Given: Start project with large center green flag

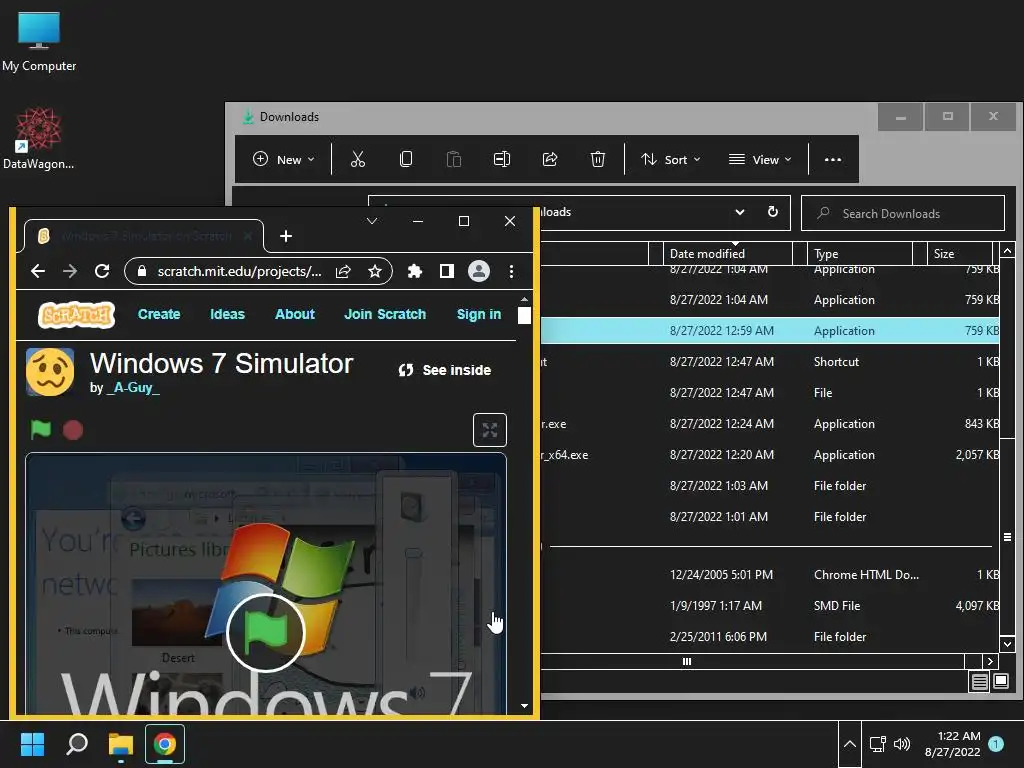Looking at the screenshot, I should (x=265, y=633).
